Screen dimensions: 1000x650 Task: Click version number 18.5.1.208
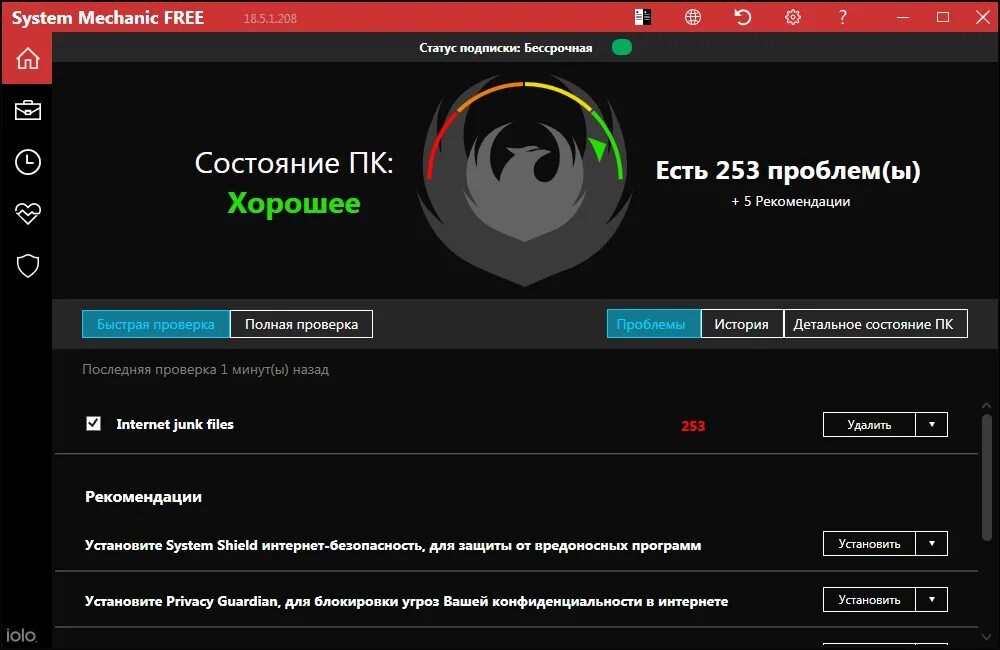270,18
